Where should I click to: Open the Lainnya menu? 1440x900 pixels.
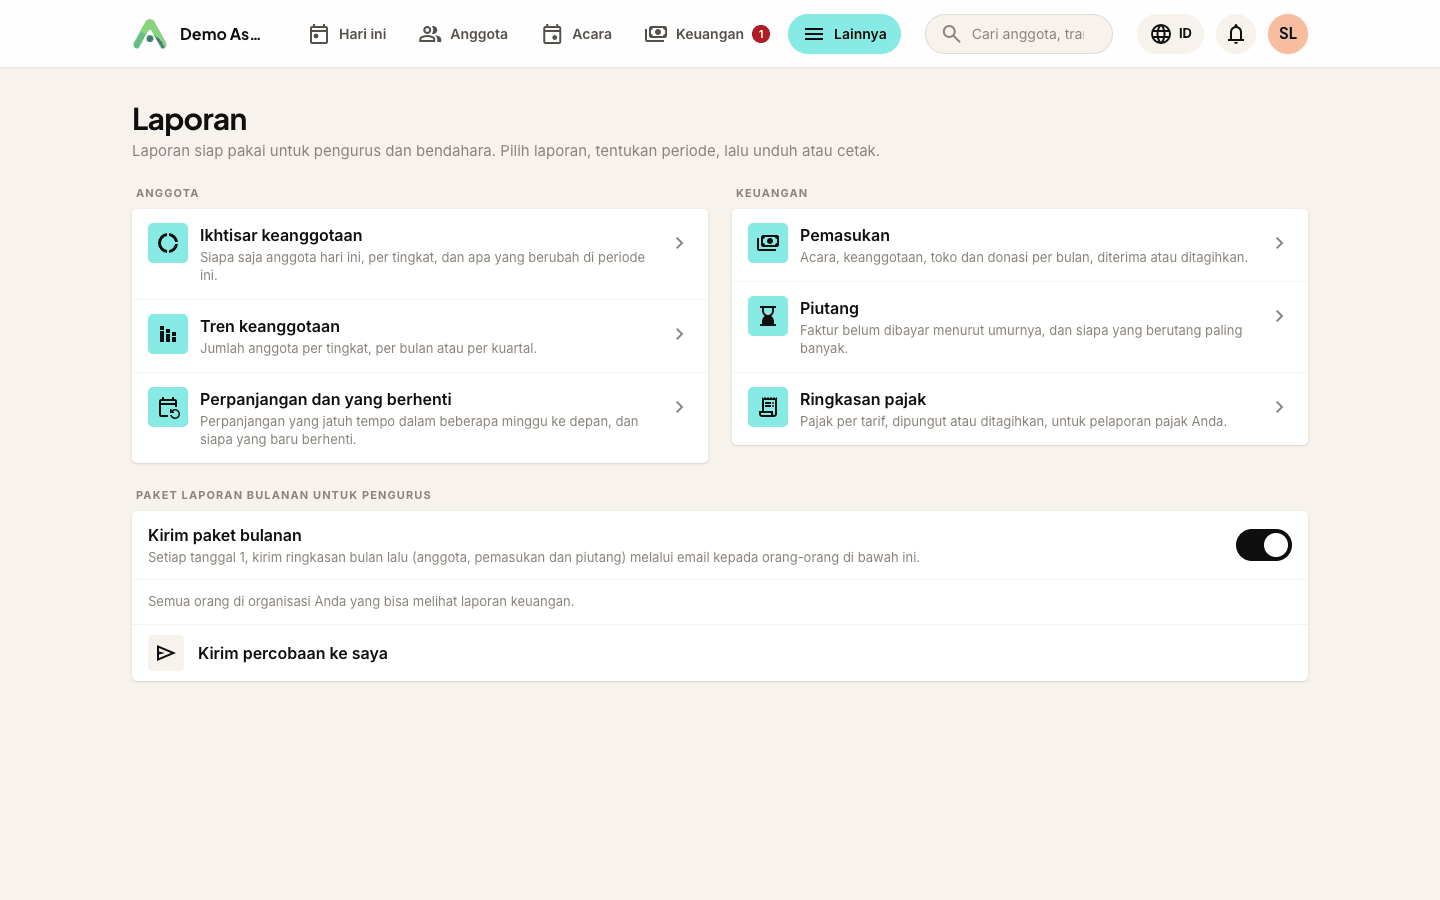point(844,34)
